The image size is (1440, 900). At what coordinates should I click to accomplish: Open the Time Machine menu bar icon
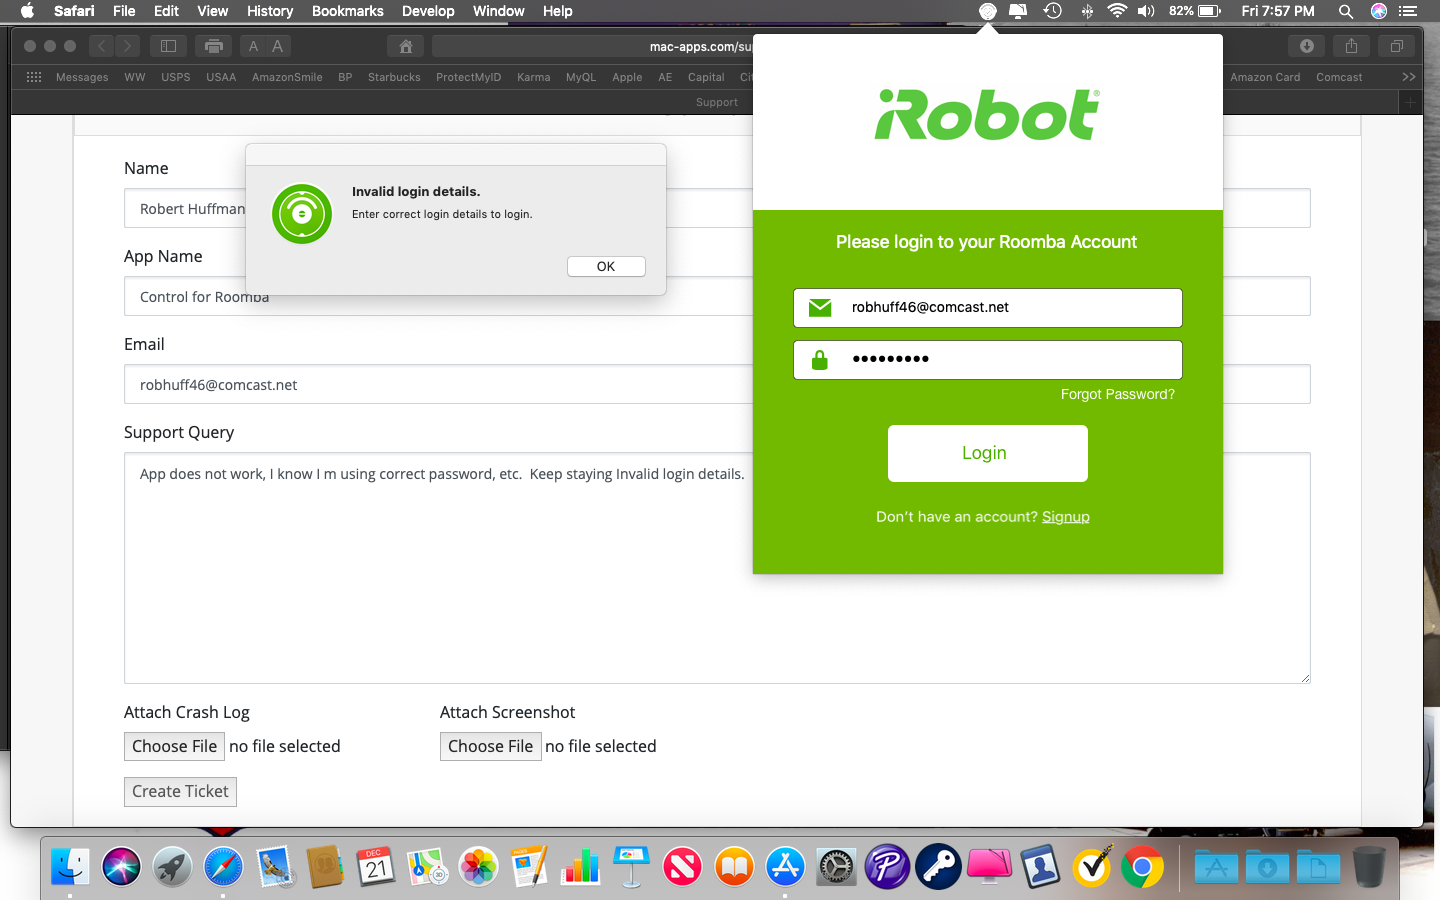pos(1052,11)
